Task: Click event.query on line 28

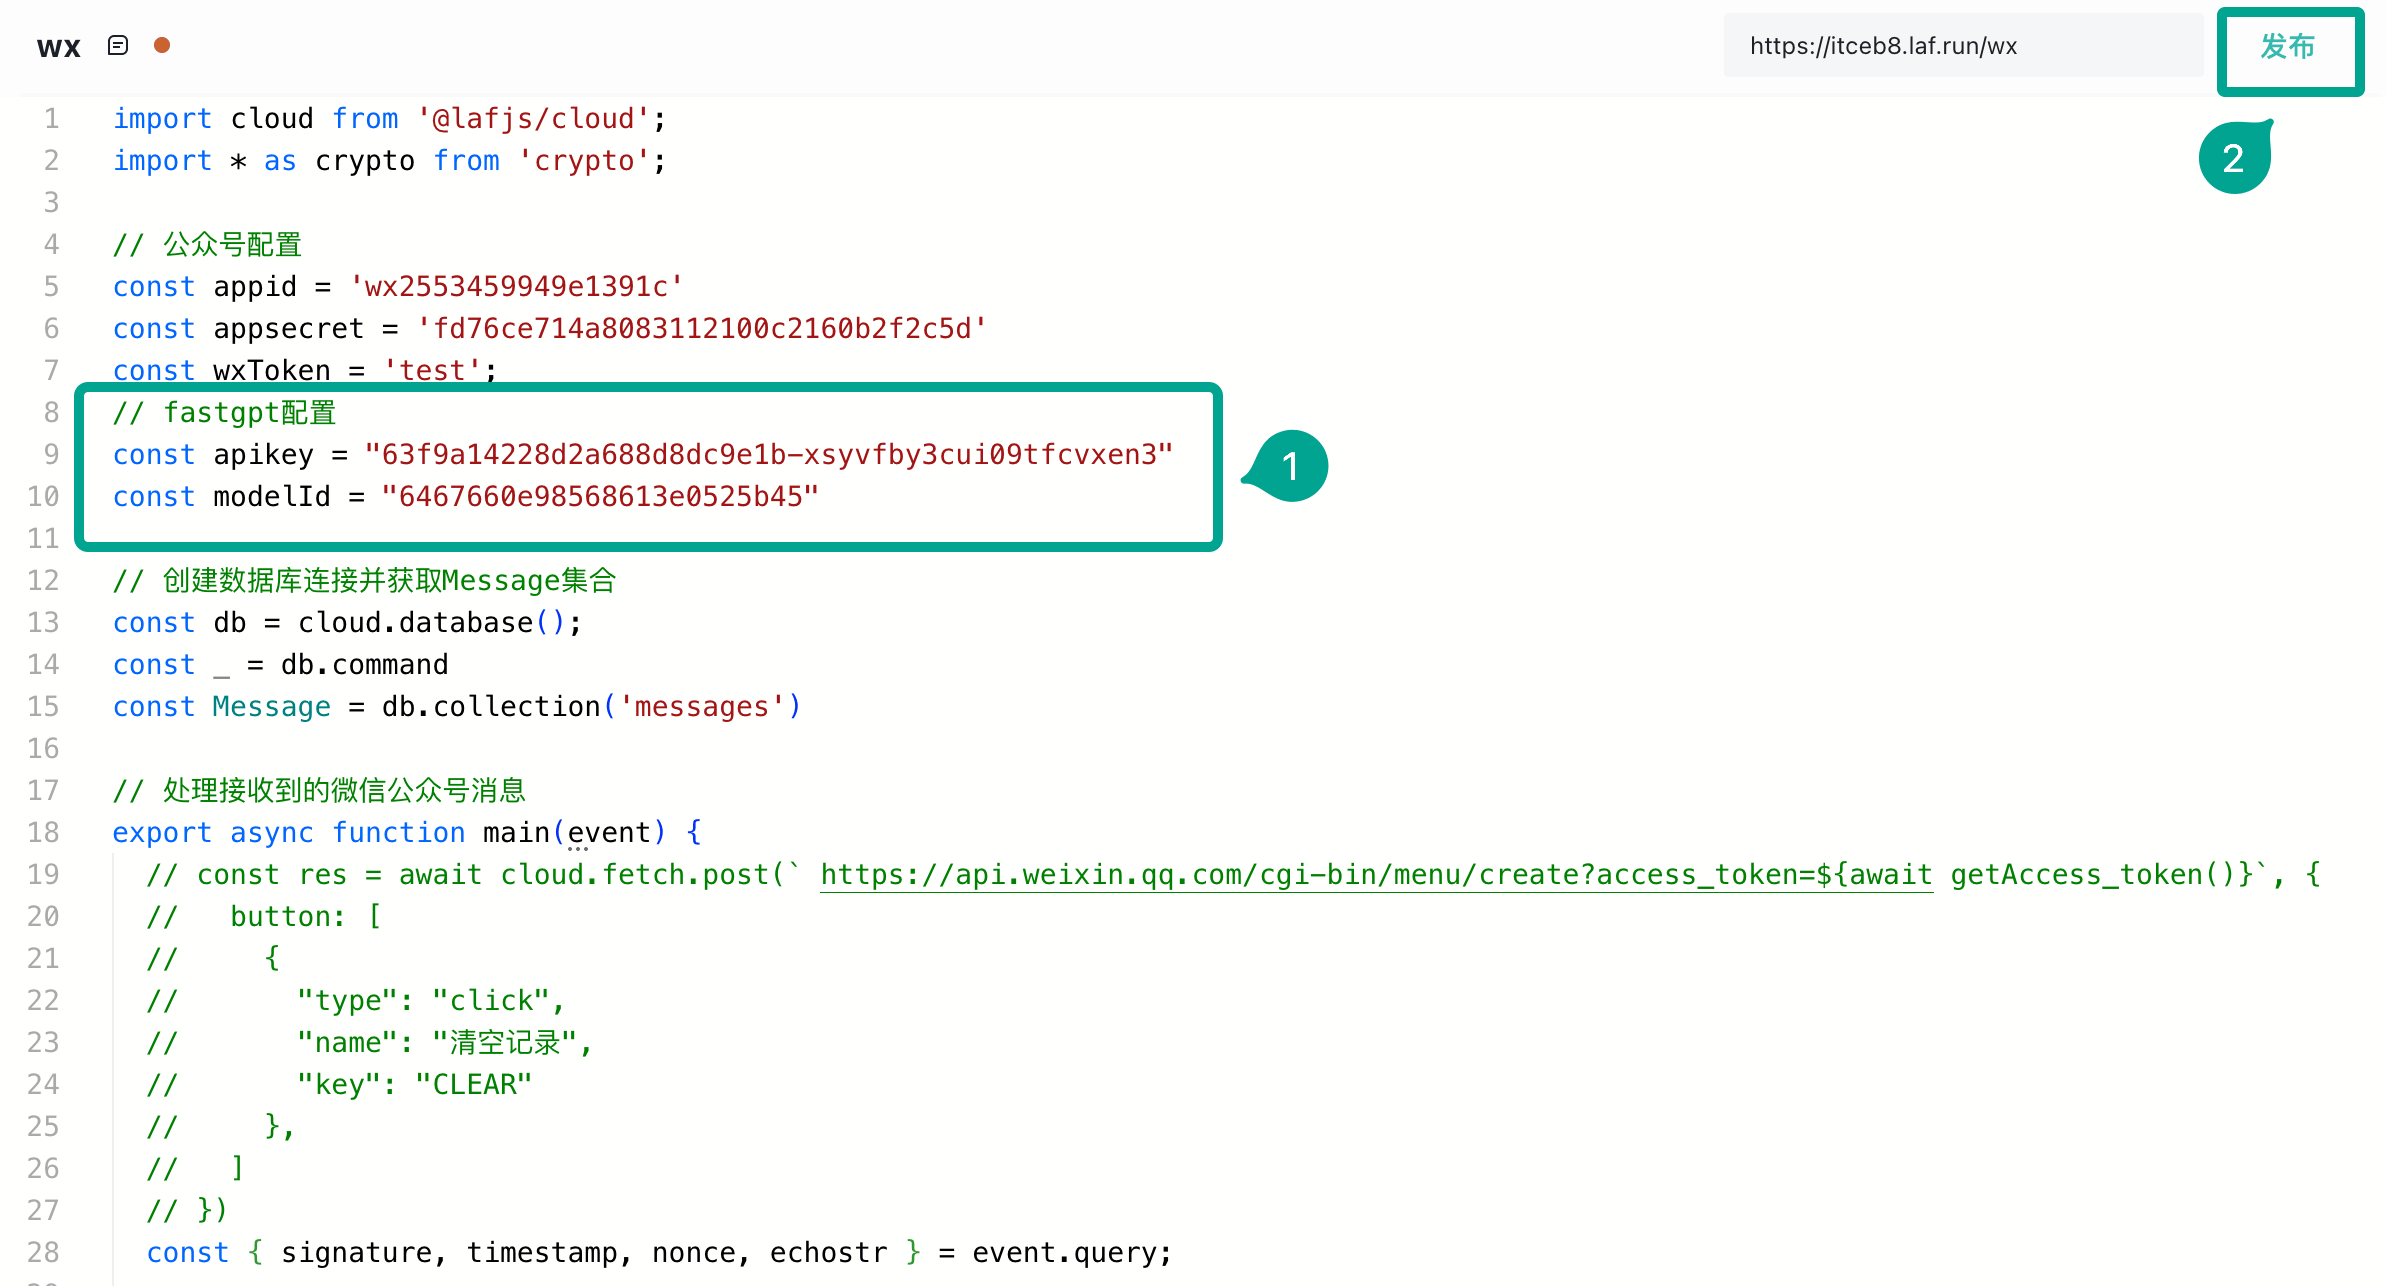Action: pos(1064,1253)
